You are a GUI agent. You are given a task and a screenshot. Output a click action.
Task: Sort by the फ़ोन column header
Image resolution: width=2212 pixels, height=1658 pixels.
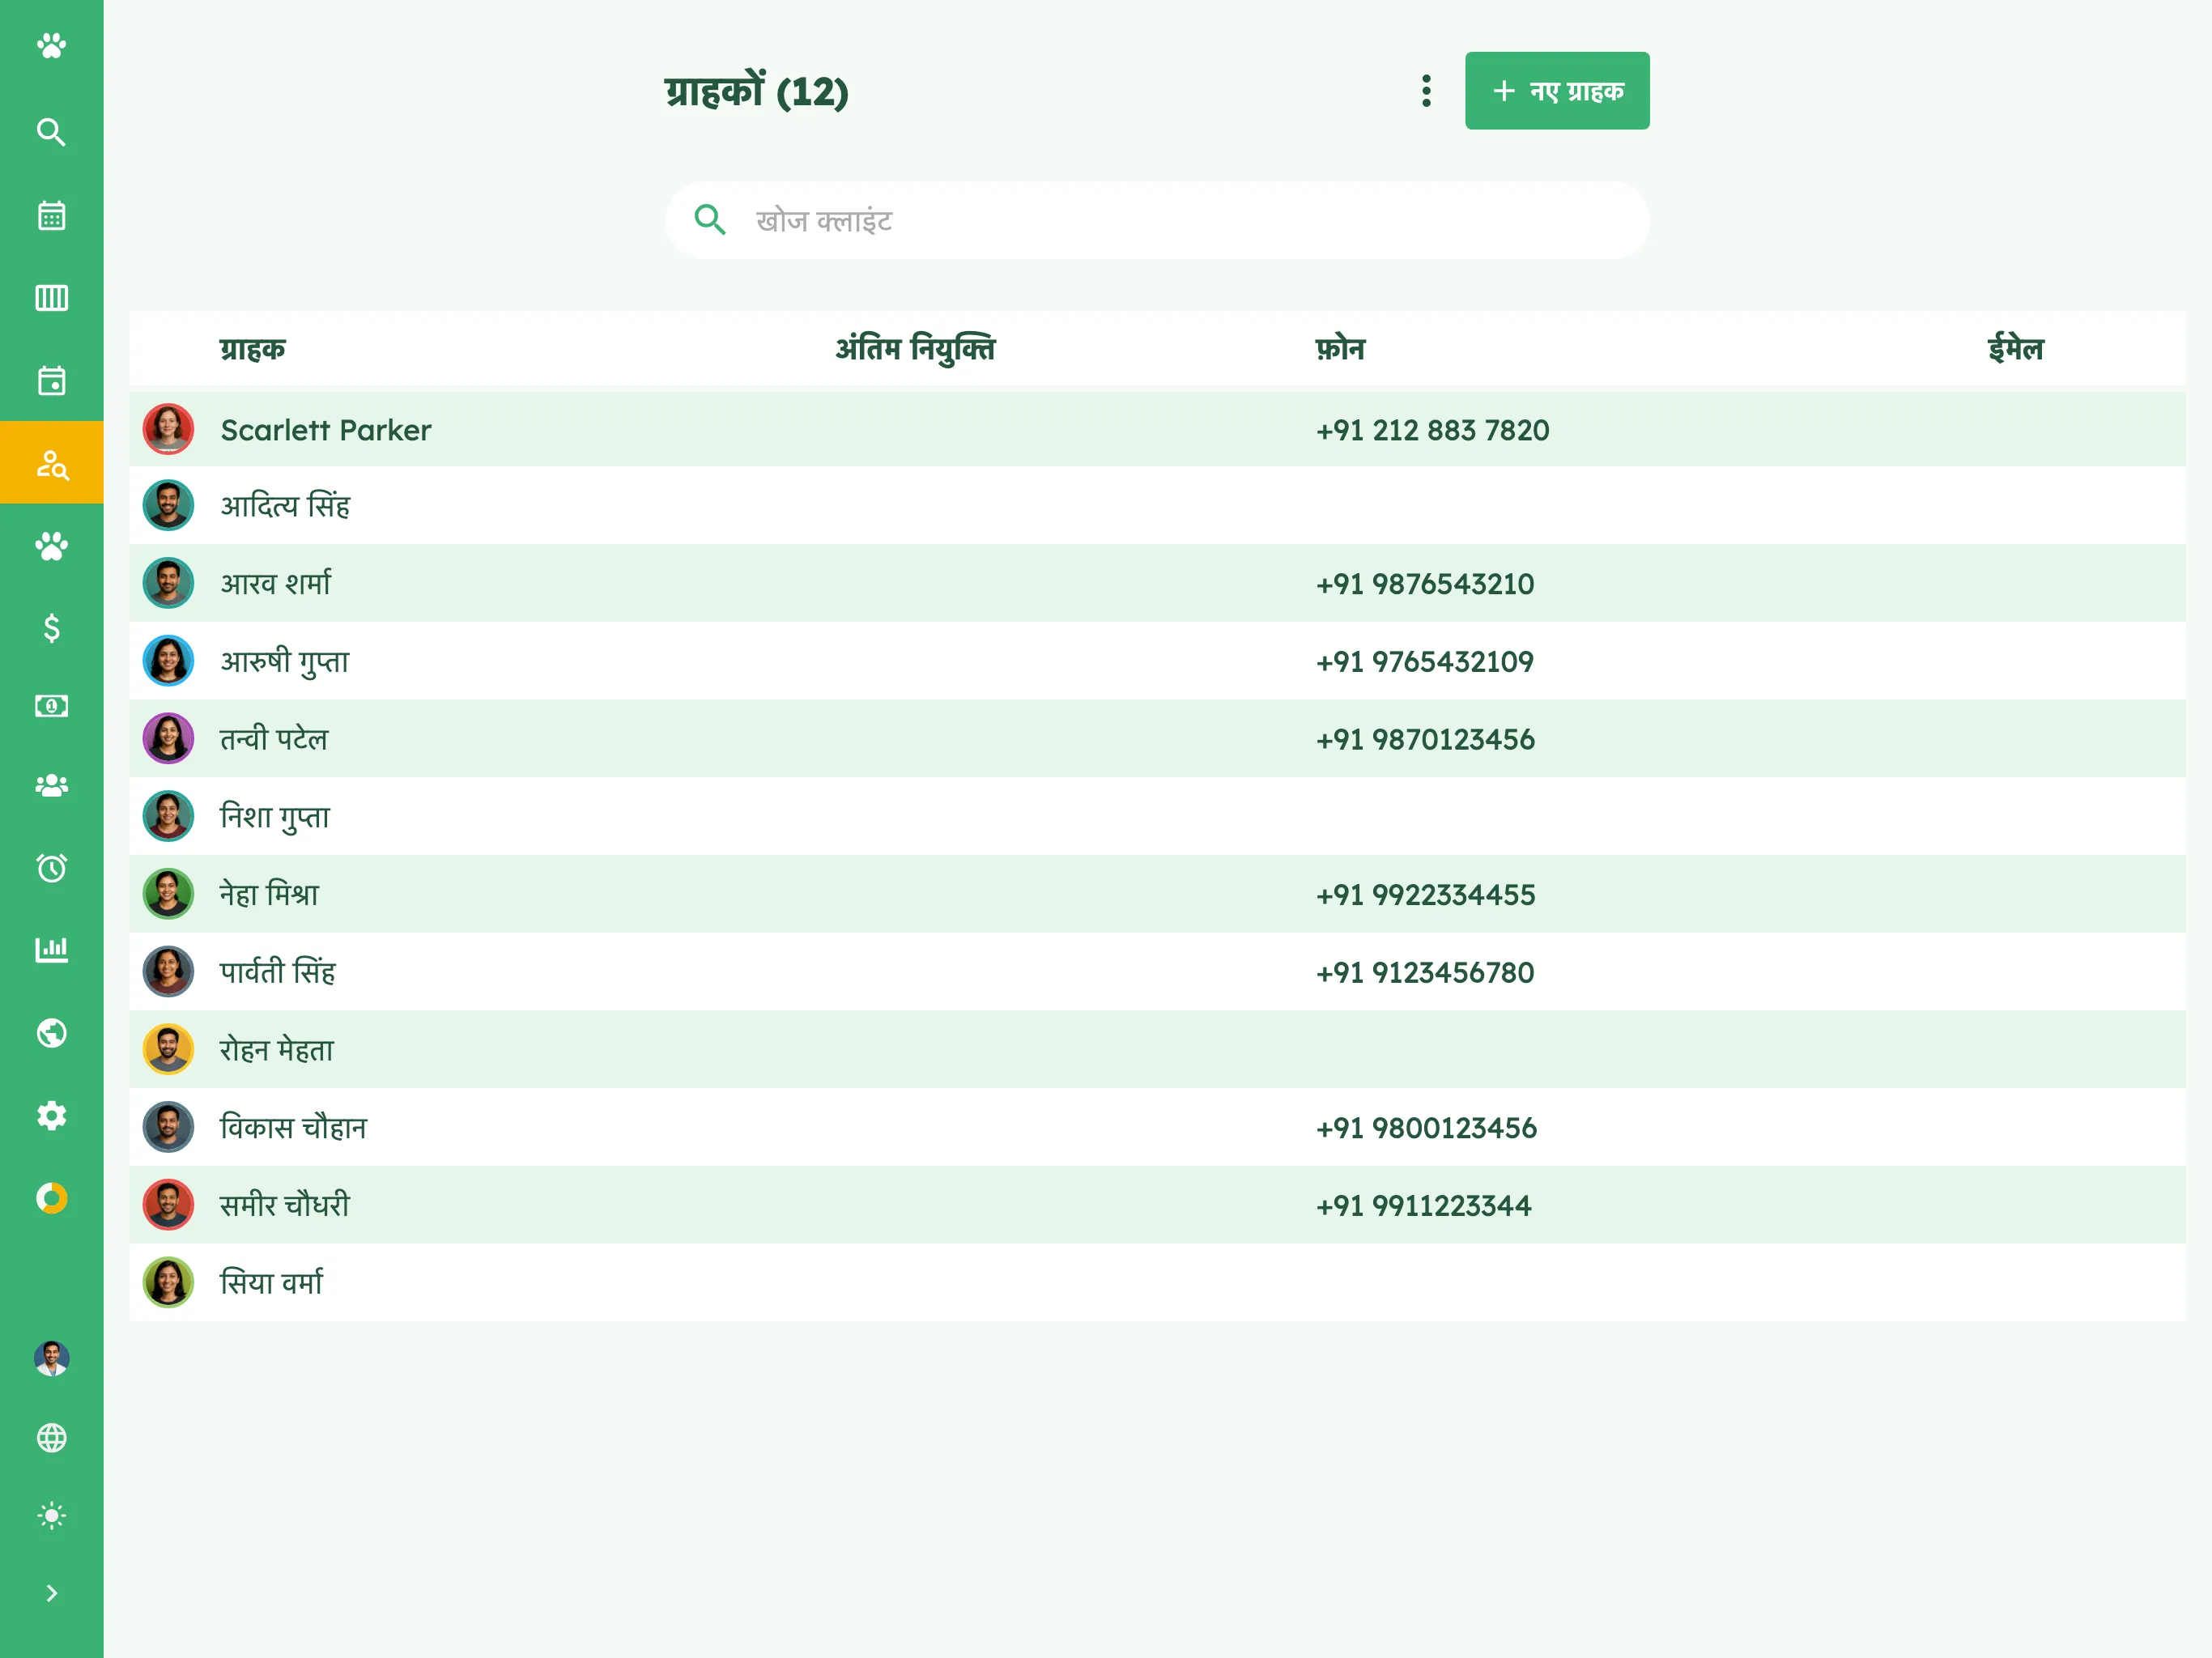click(1340, 349)
